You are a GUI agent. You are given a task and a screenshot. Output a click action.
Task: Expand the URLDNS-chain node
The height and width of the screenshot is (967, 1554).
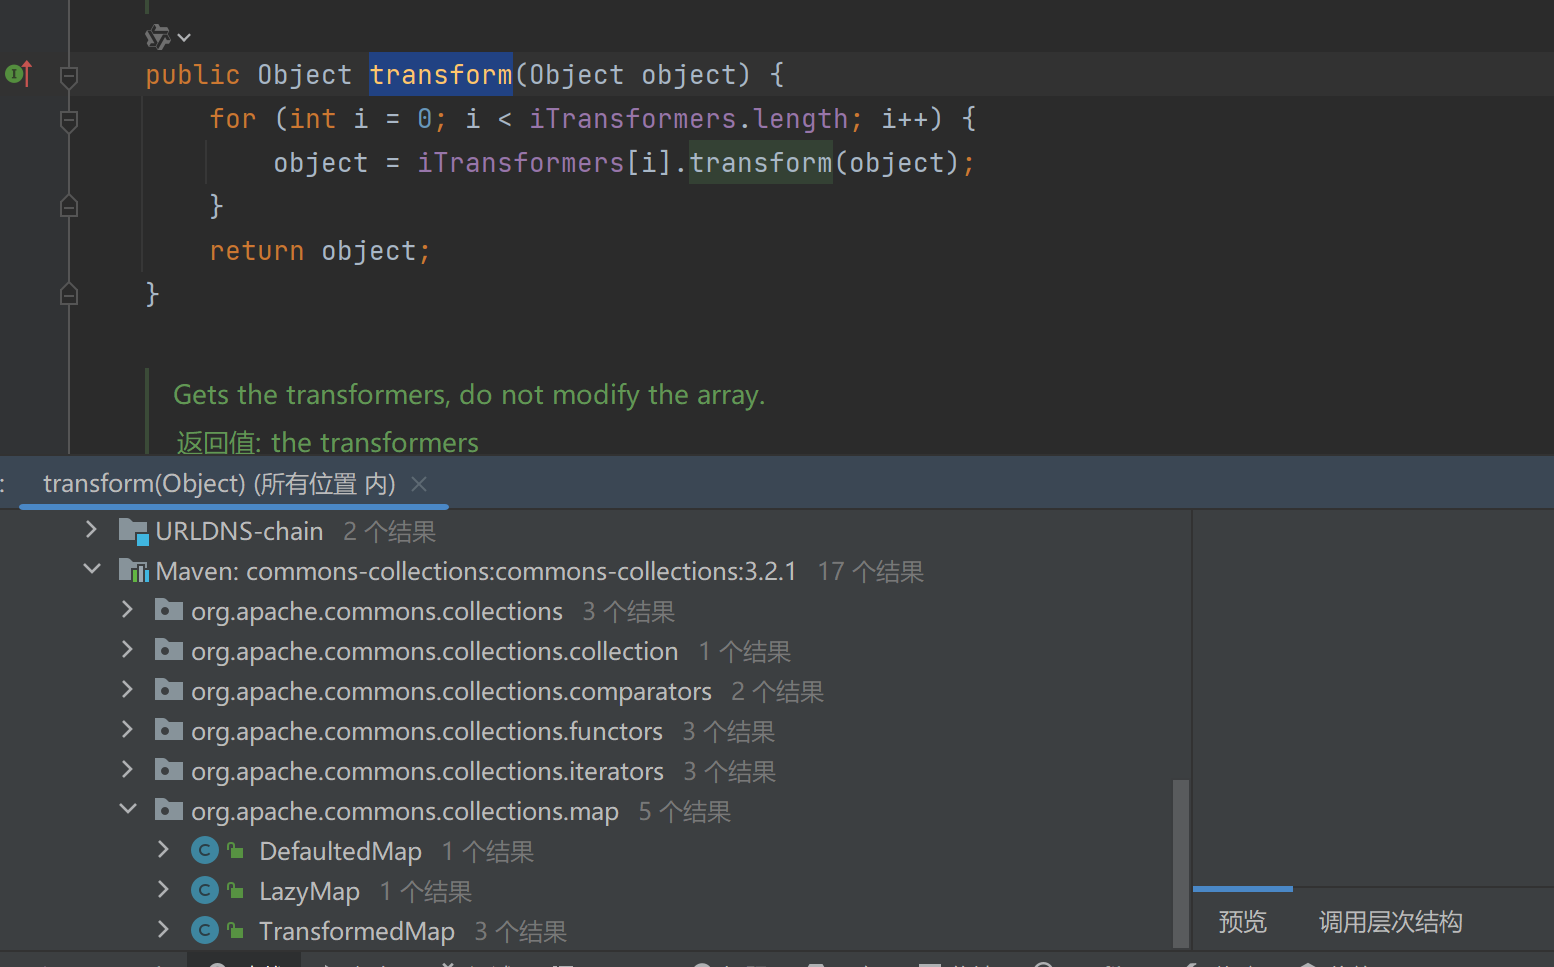point(92,529)
